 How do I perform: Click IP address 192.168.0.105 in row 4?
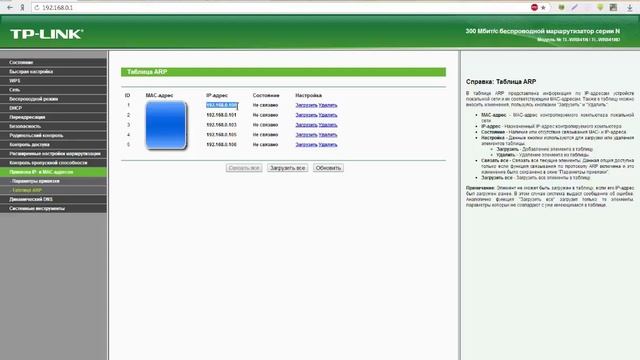click(x=222, y=135)
